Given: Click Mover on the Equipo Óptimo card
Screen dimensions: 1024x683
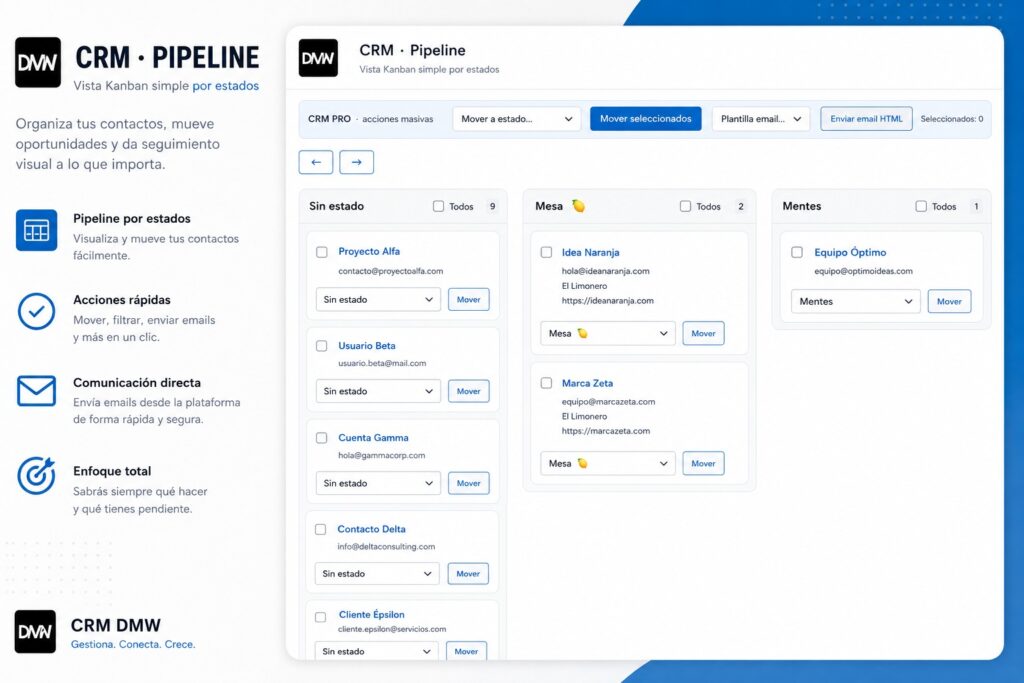Looking at the screenshot, I should click(950, 302).
